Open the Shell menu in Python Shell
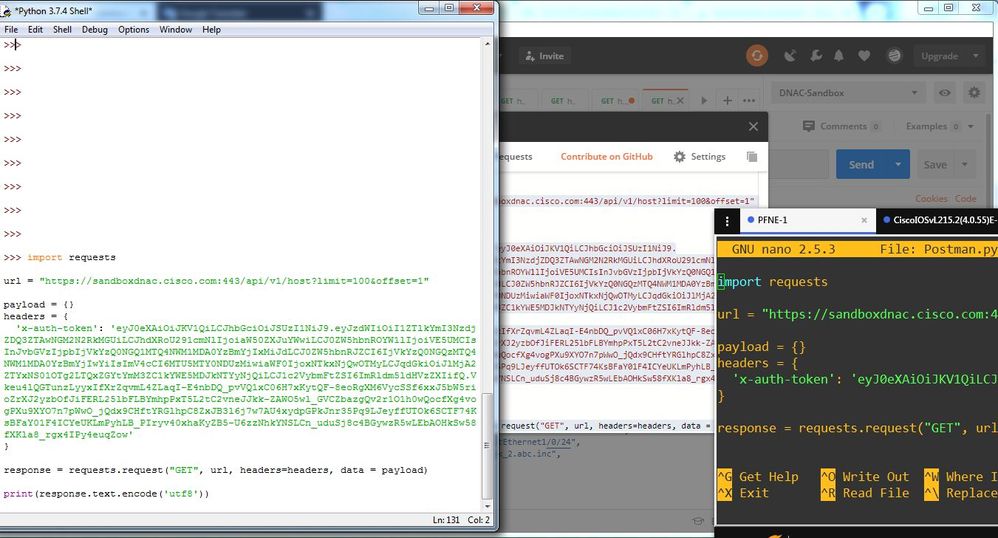The width and height of the screenshot is (998, 538). tap(62, 29)
